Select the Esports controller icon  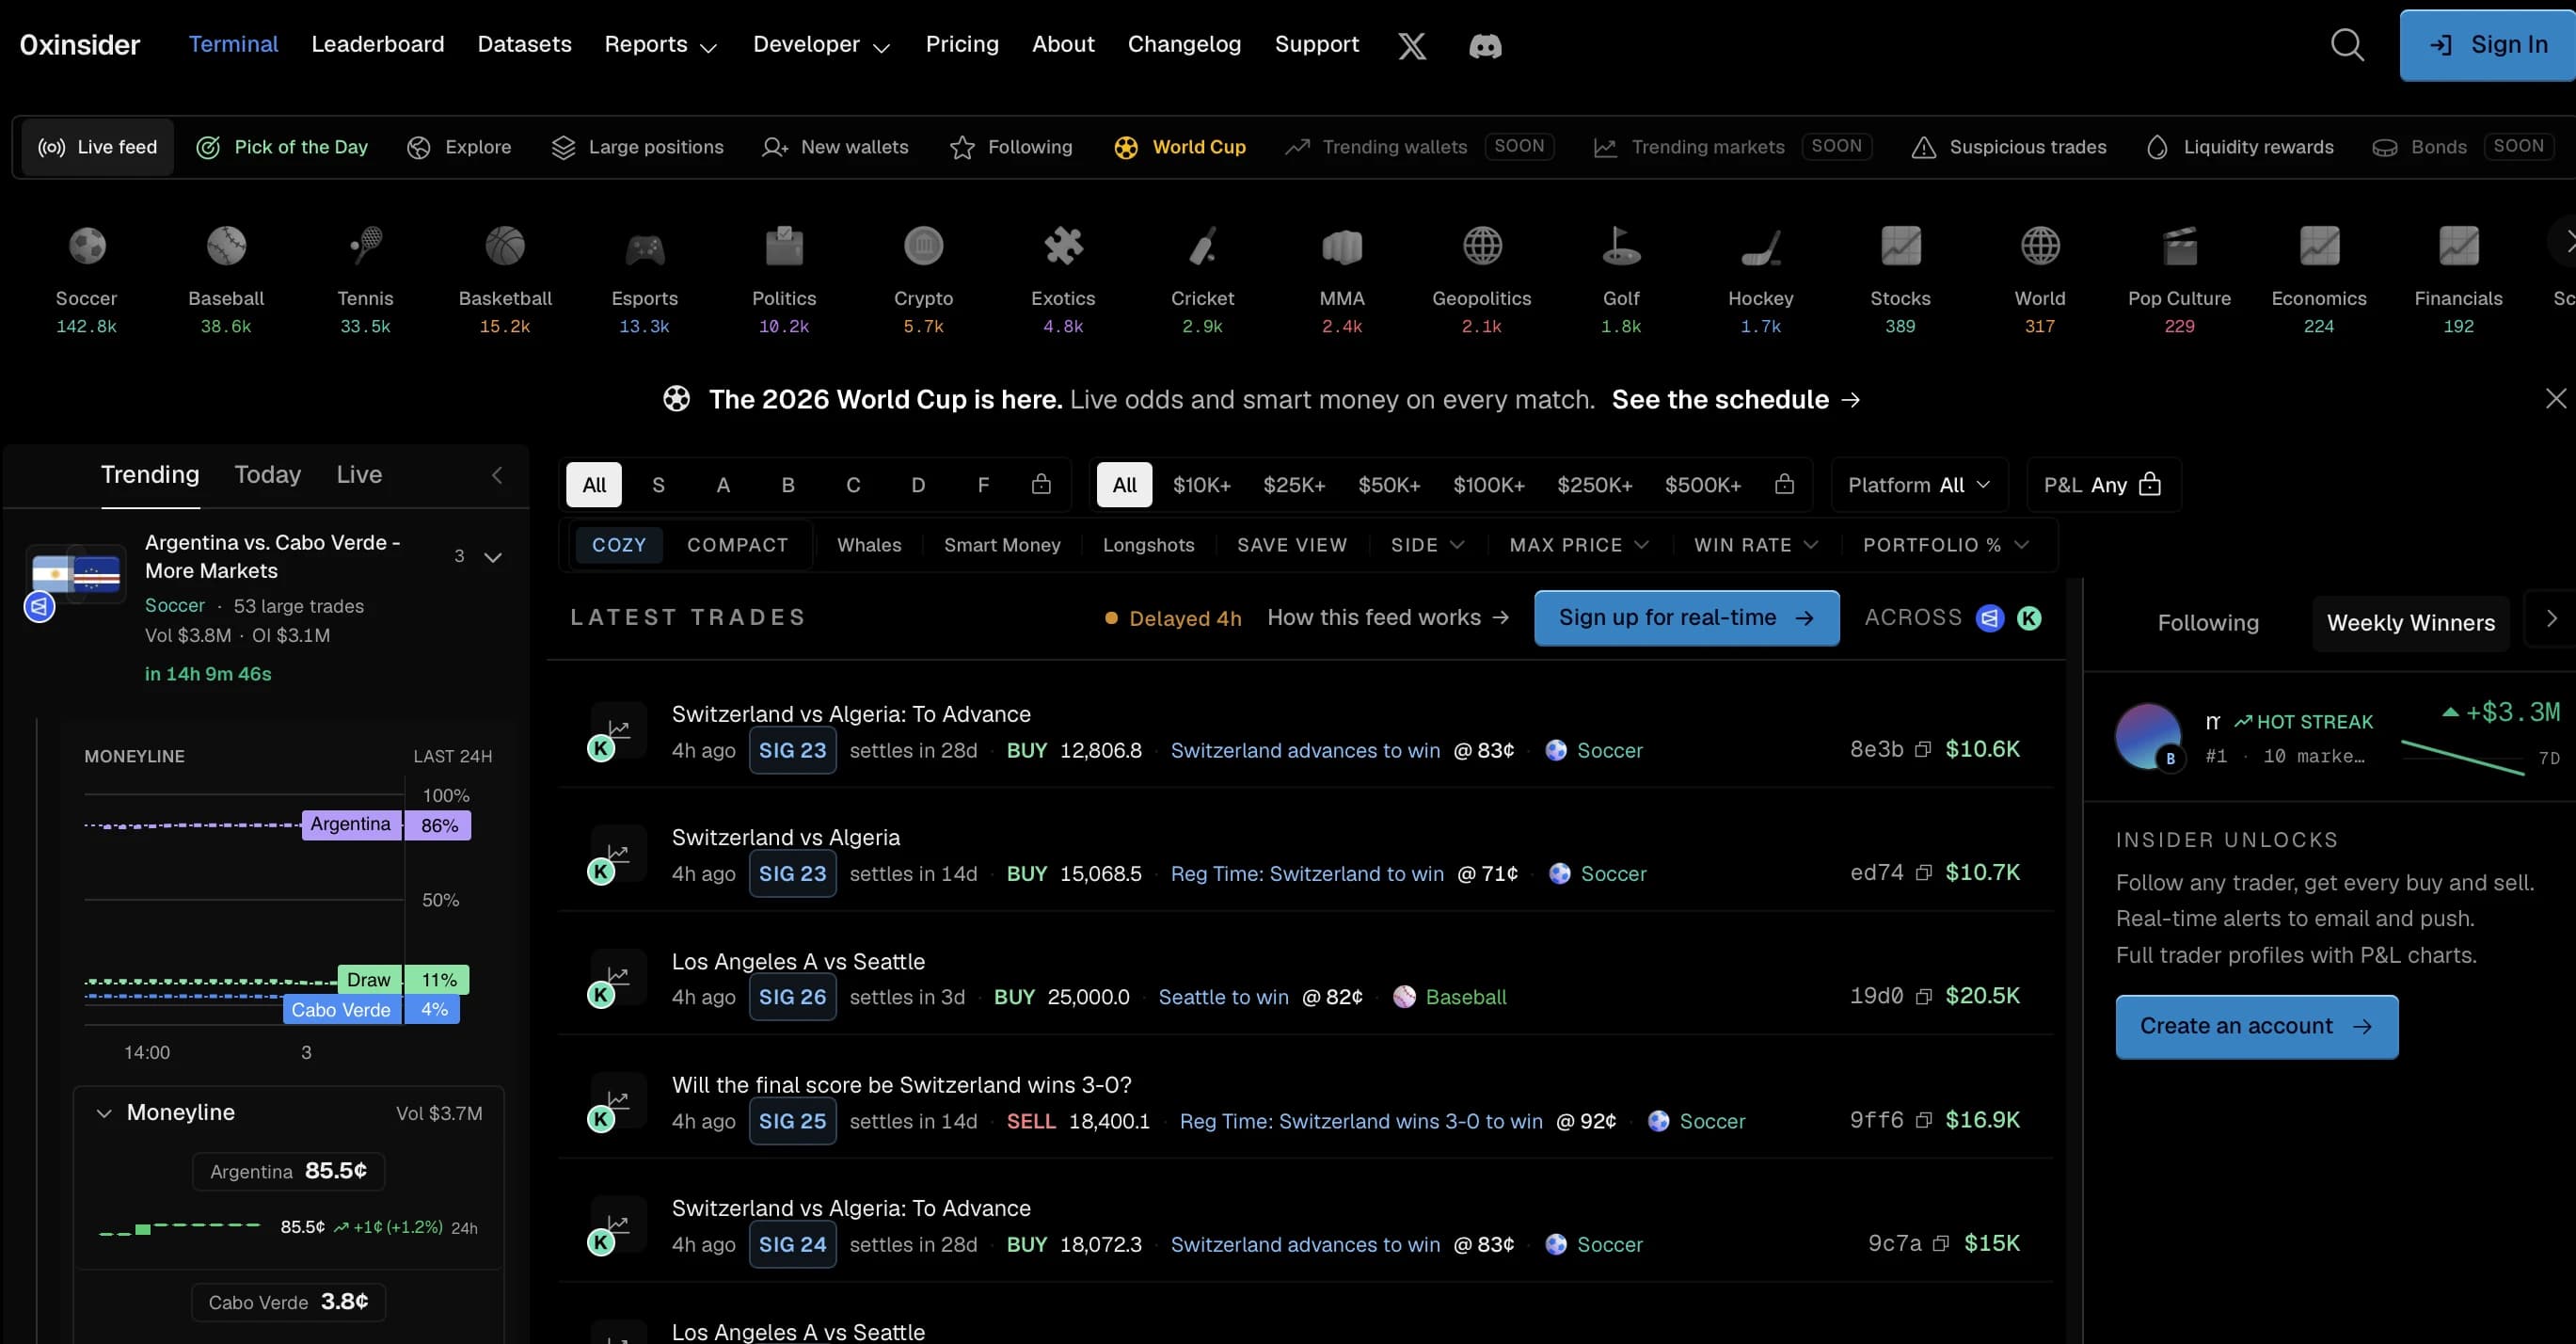pyautogui.click(x=645, y=248)
